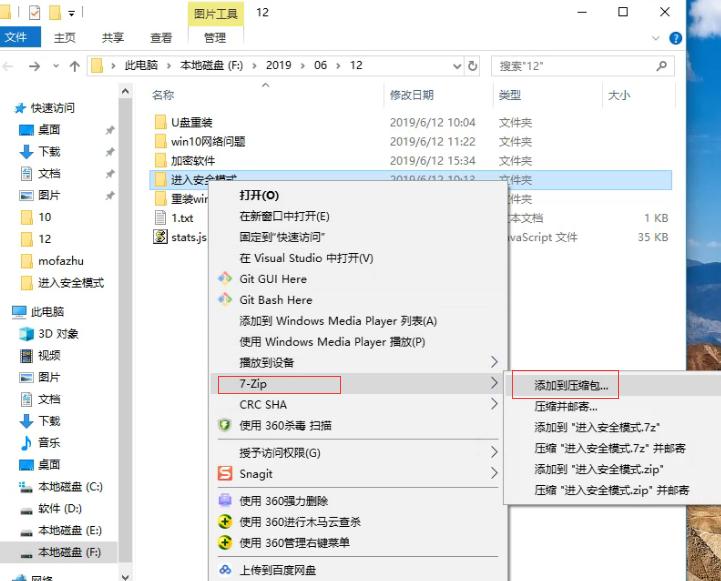Sort by the 名称 column header
This screenshot has height=581, width=721.
click(x=163, y=95)
